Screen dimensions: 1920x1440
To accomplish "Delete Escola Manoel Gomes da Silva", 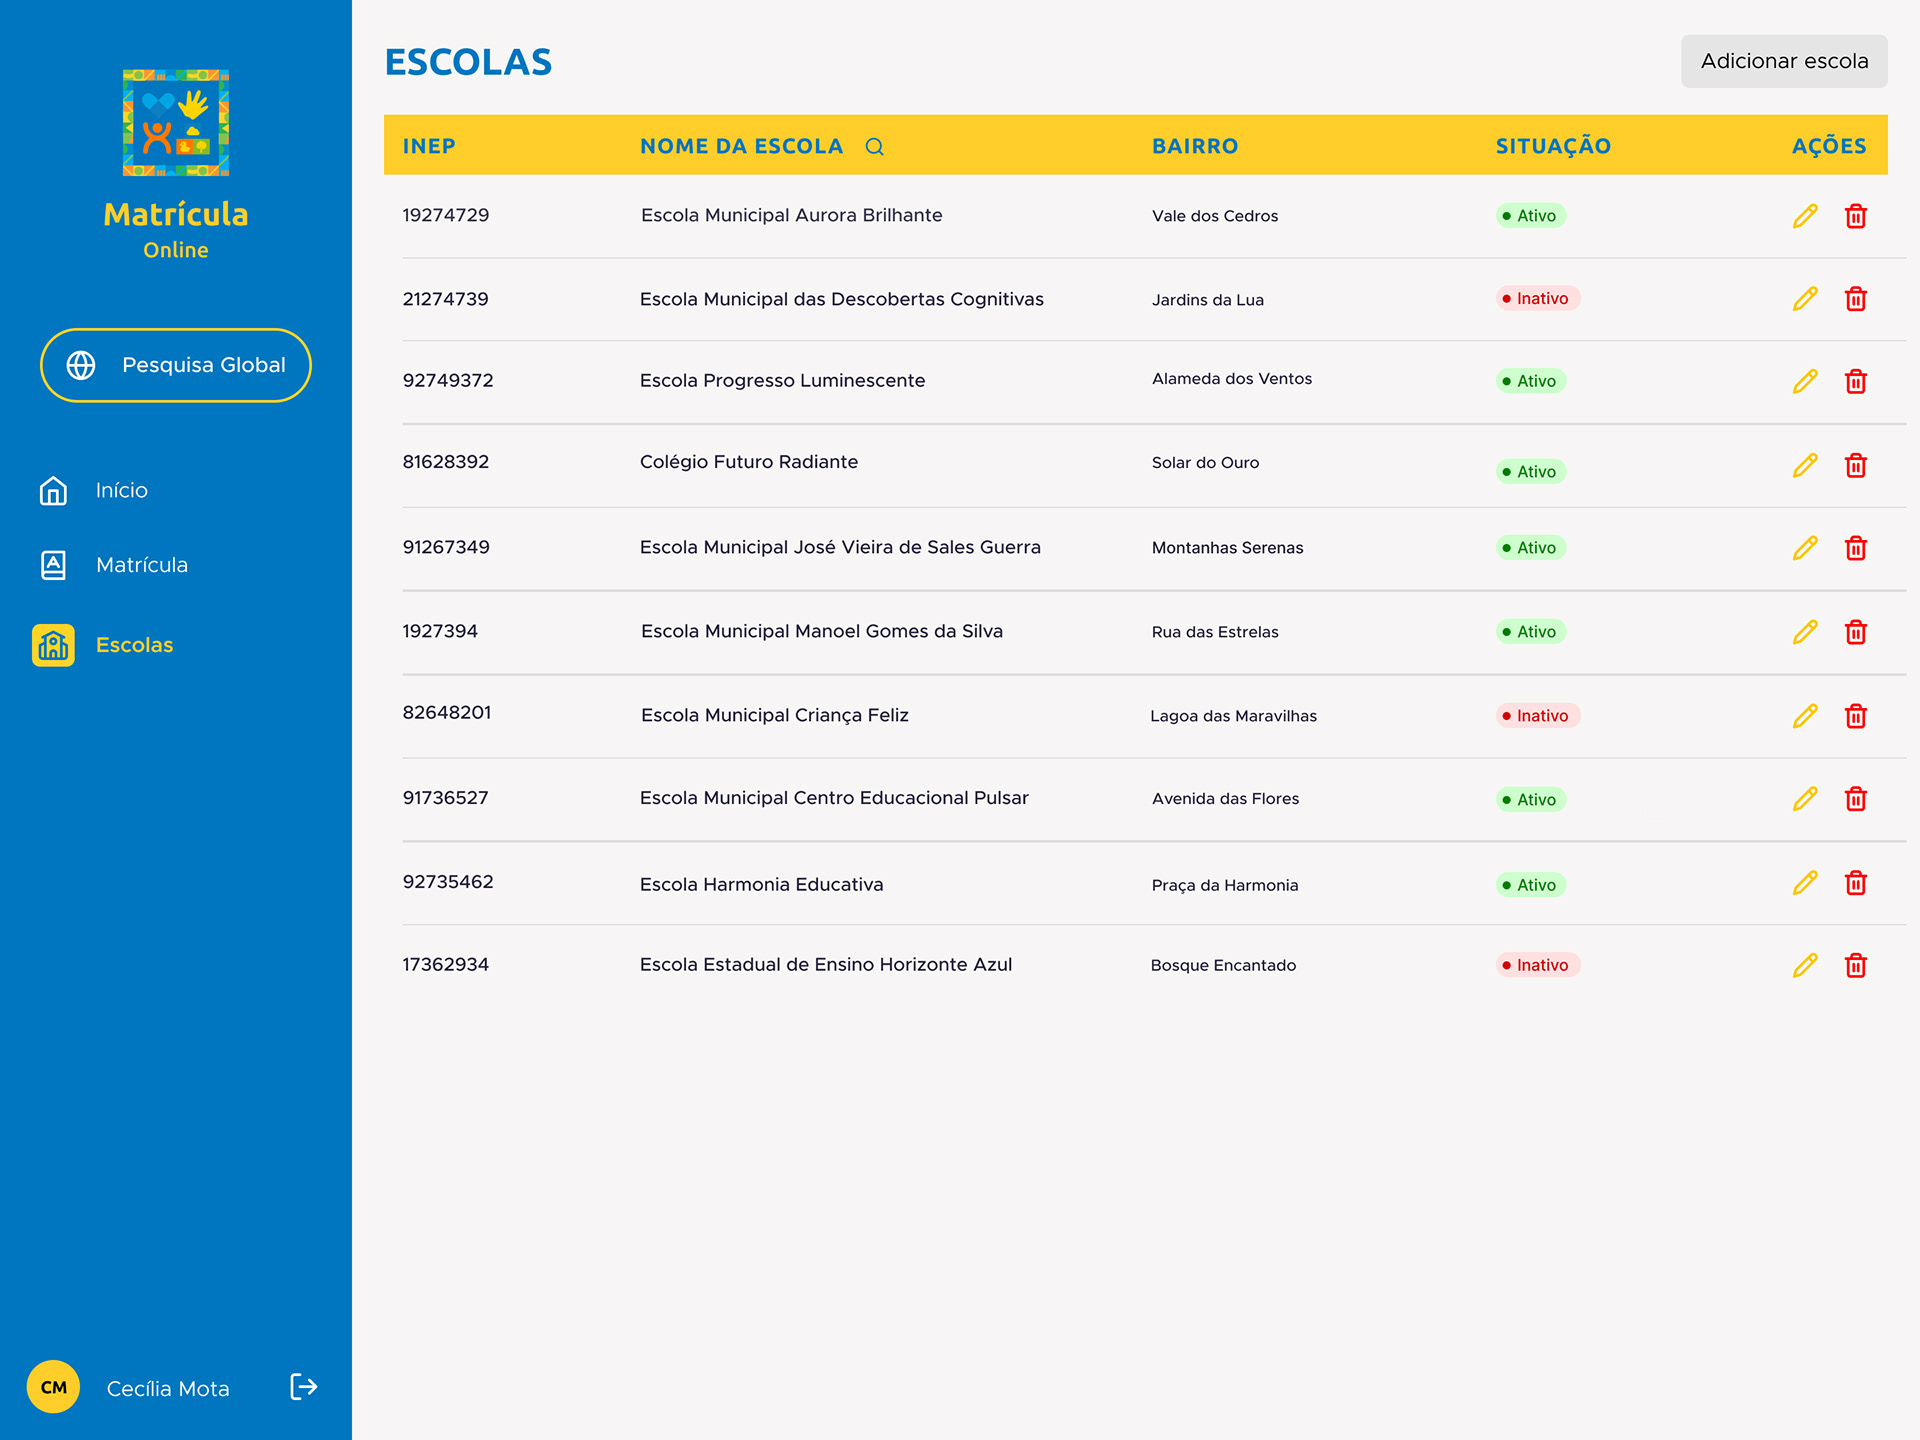I will (1856, 632).
